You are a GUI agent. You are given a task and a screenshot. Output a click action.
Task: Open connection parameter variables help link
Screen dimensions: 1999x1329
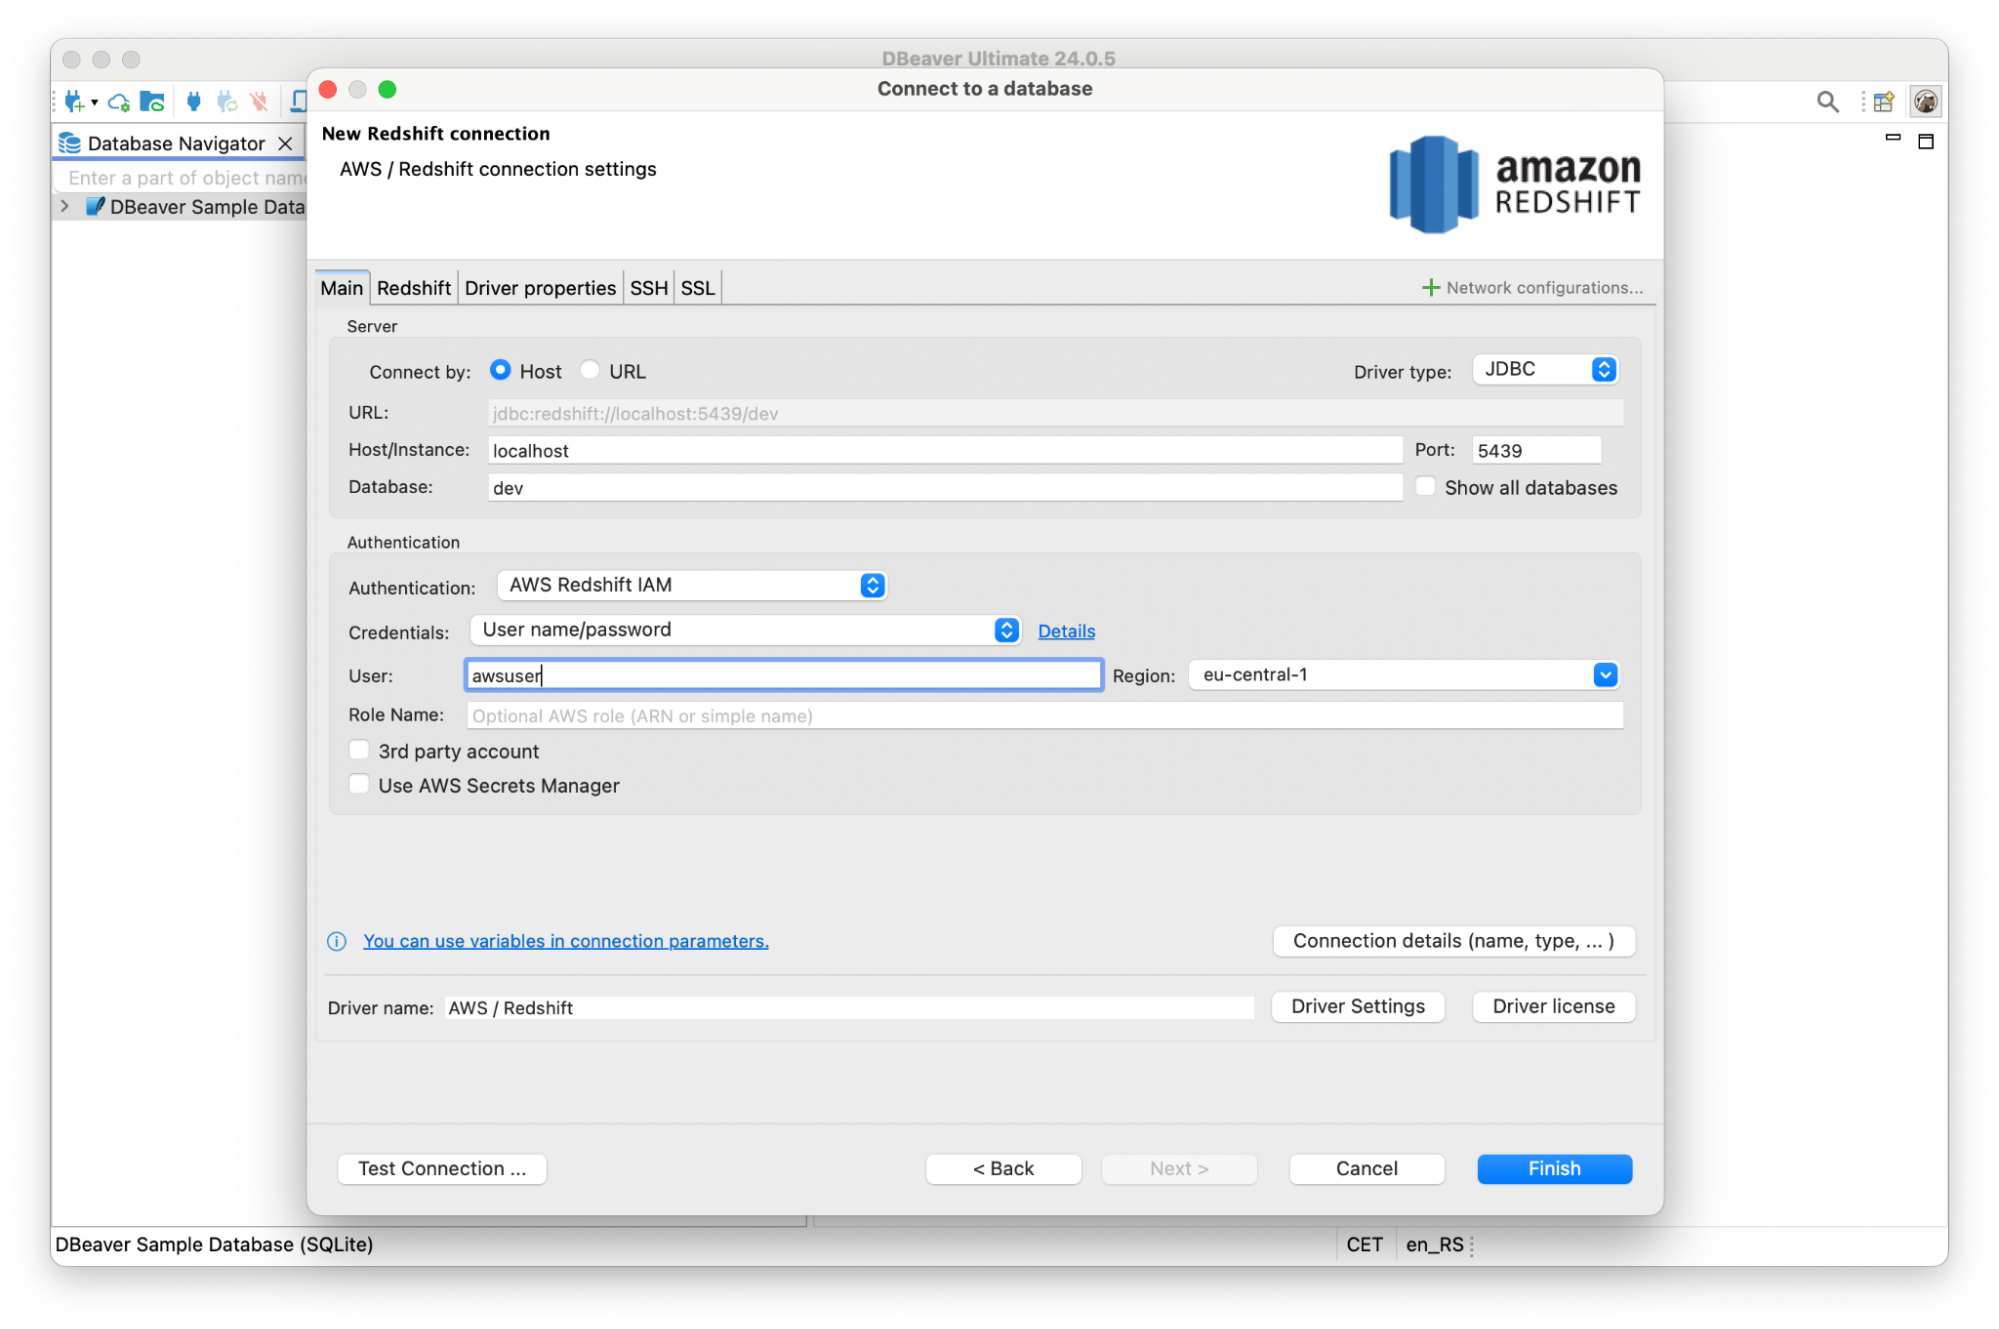565,940
